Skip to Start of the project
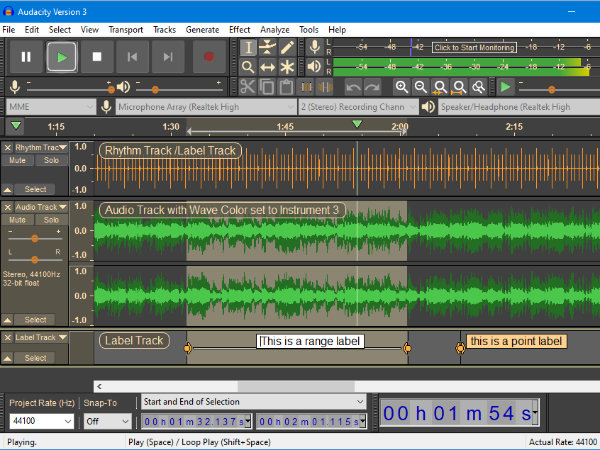This screenshot has width=600, height=450. (x=132, y=57)
